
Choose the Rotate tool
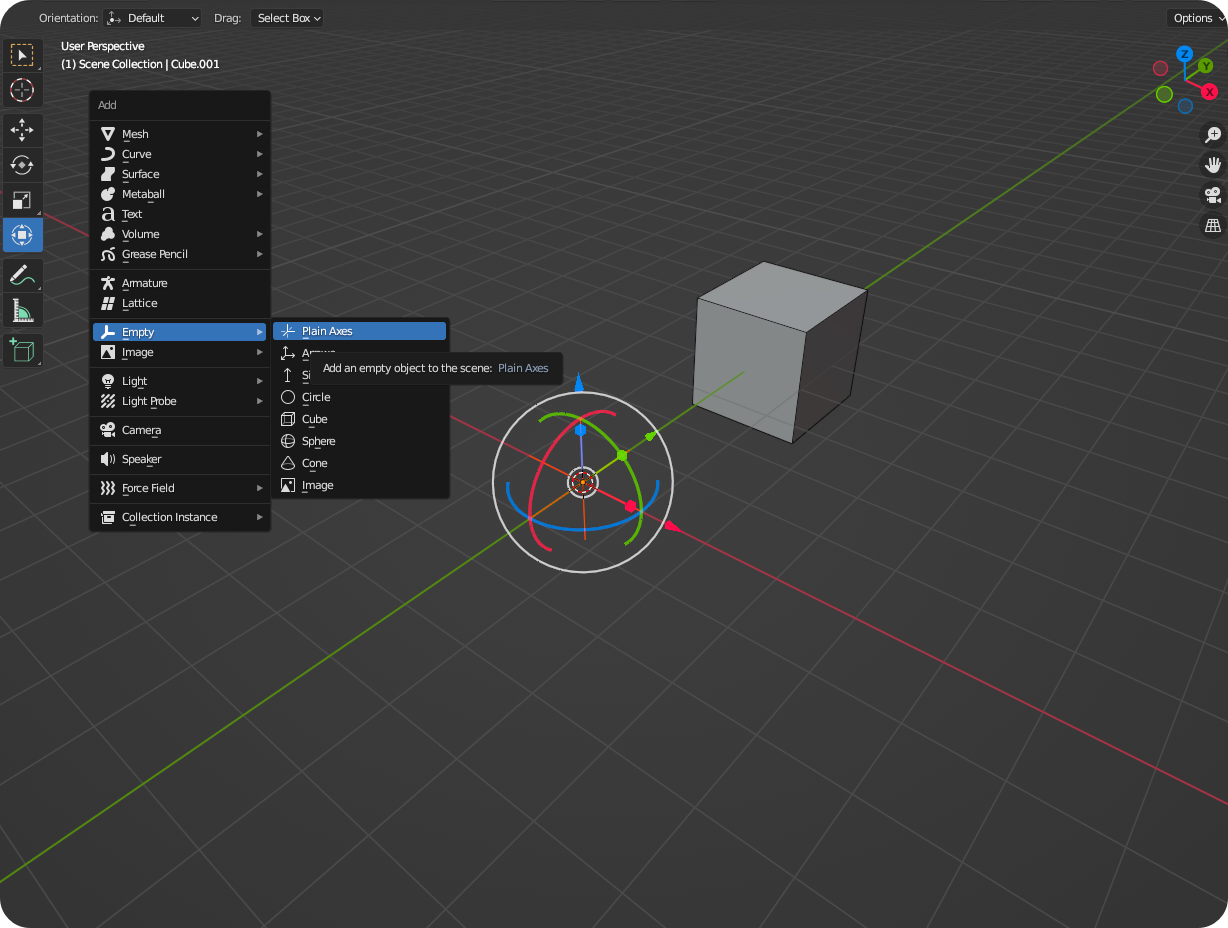click(22, 164)
